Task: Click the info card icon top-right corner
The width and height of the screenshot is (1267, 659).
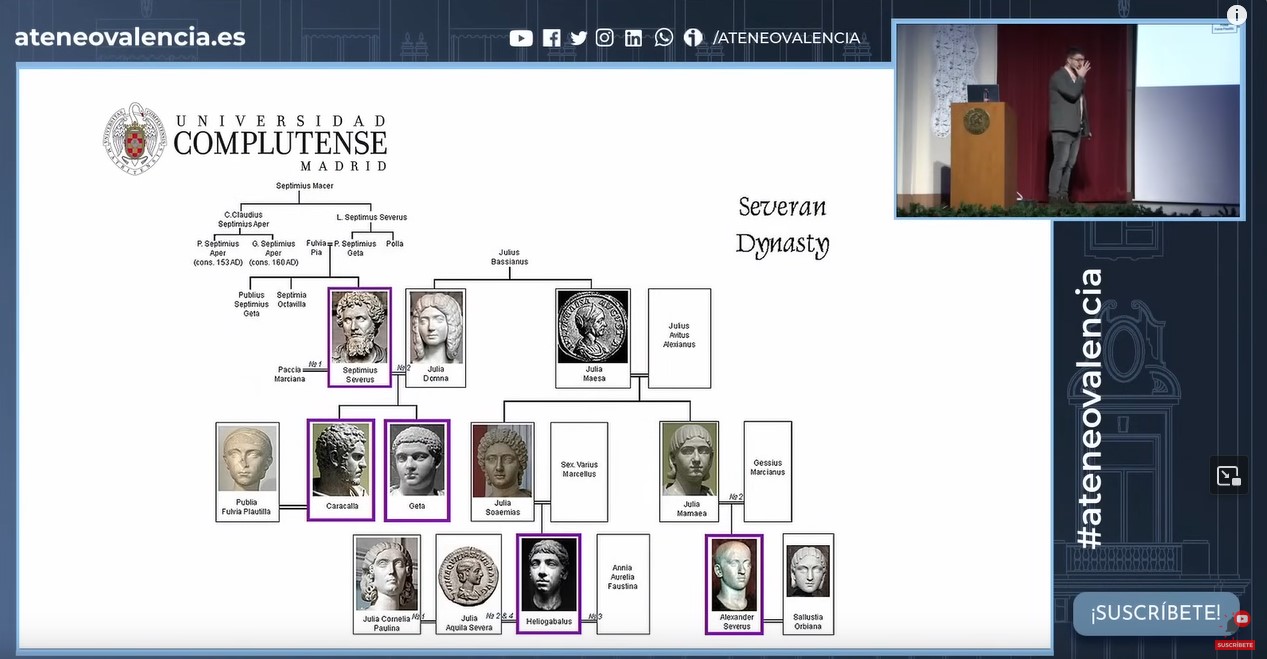Action: [x=1237, y=15]
